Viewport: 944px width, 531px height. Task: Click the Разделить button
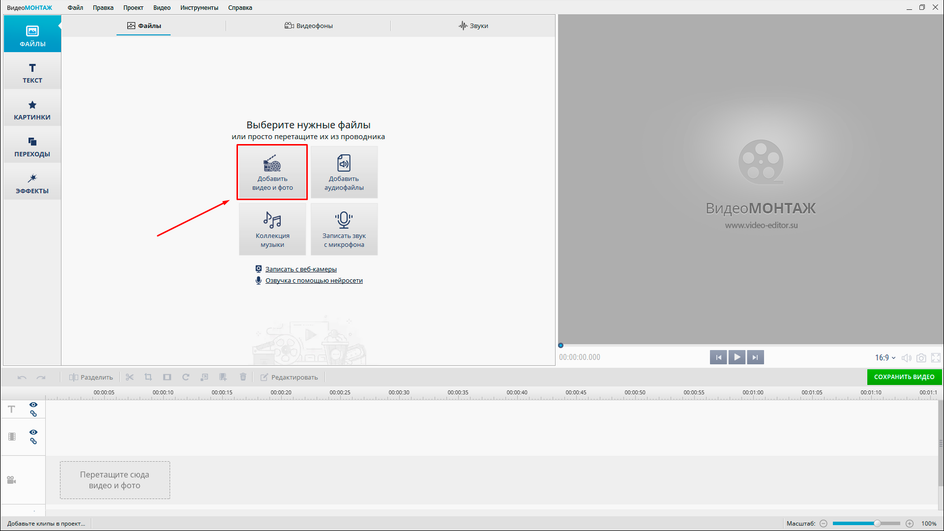click(91, 377)
